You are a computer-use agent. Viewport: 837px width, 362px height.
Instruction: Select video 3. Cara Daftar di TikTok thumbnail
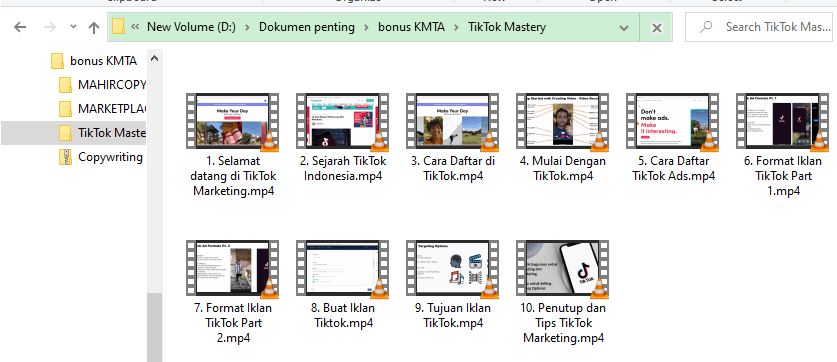[x=453, y=121]
